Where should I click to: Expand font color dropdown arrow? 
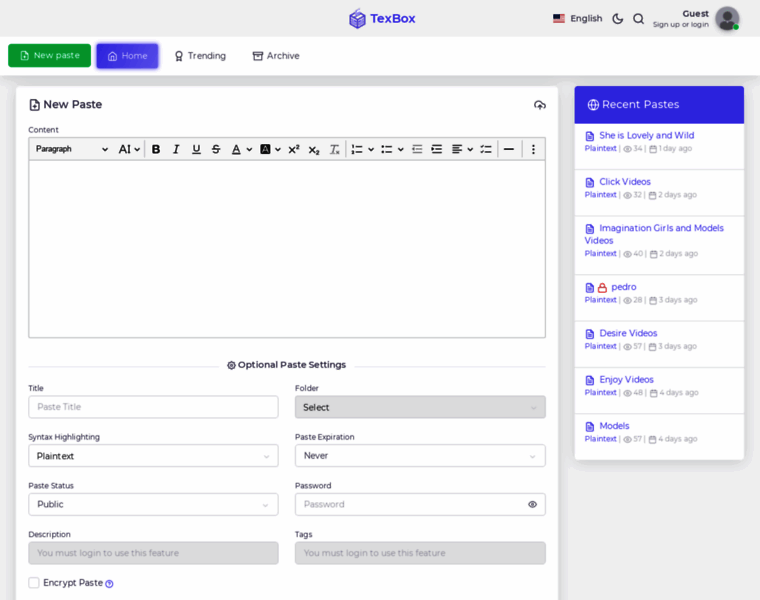[249, 149]
